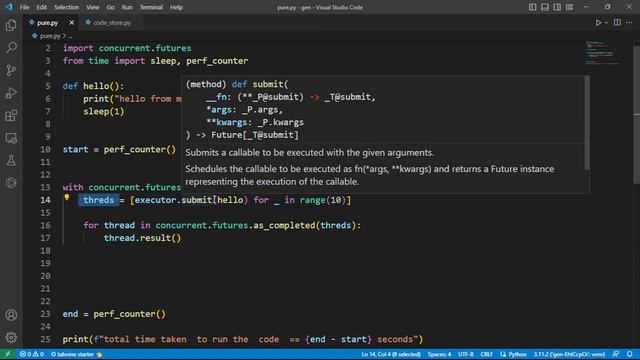Toggle the secondary side bar layout icon
Viewport: 640px width, 360px height.
[557, 7]
